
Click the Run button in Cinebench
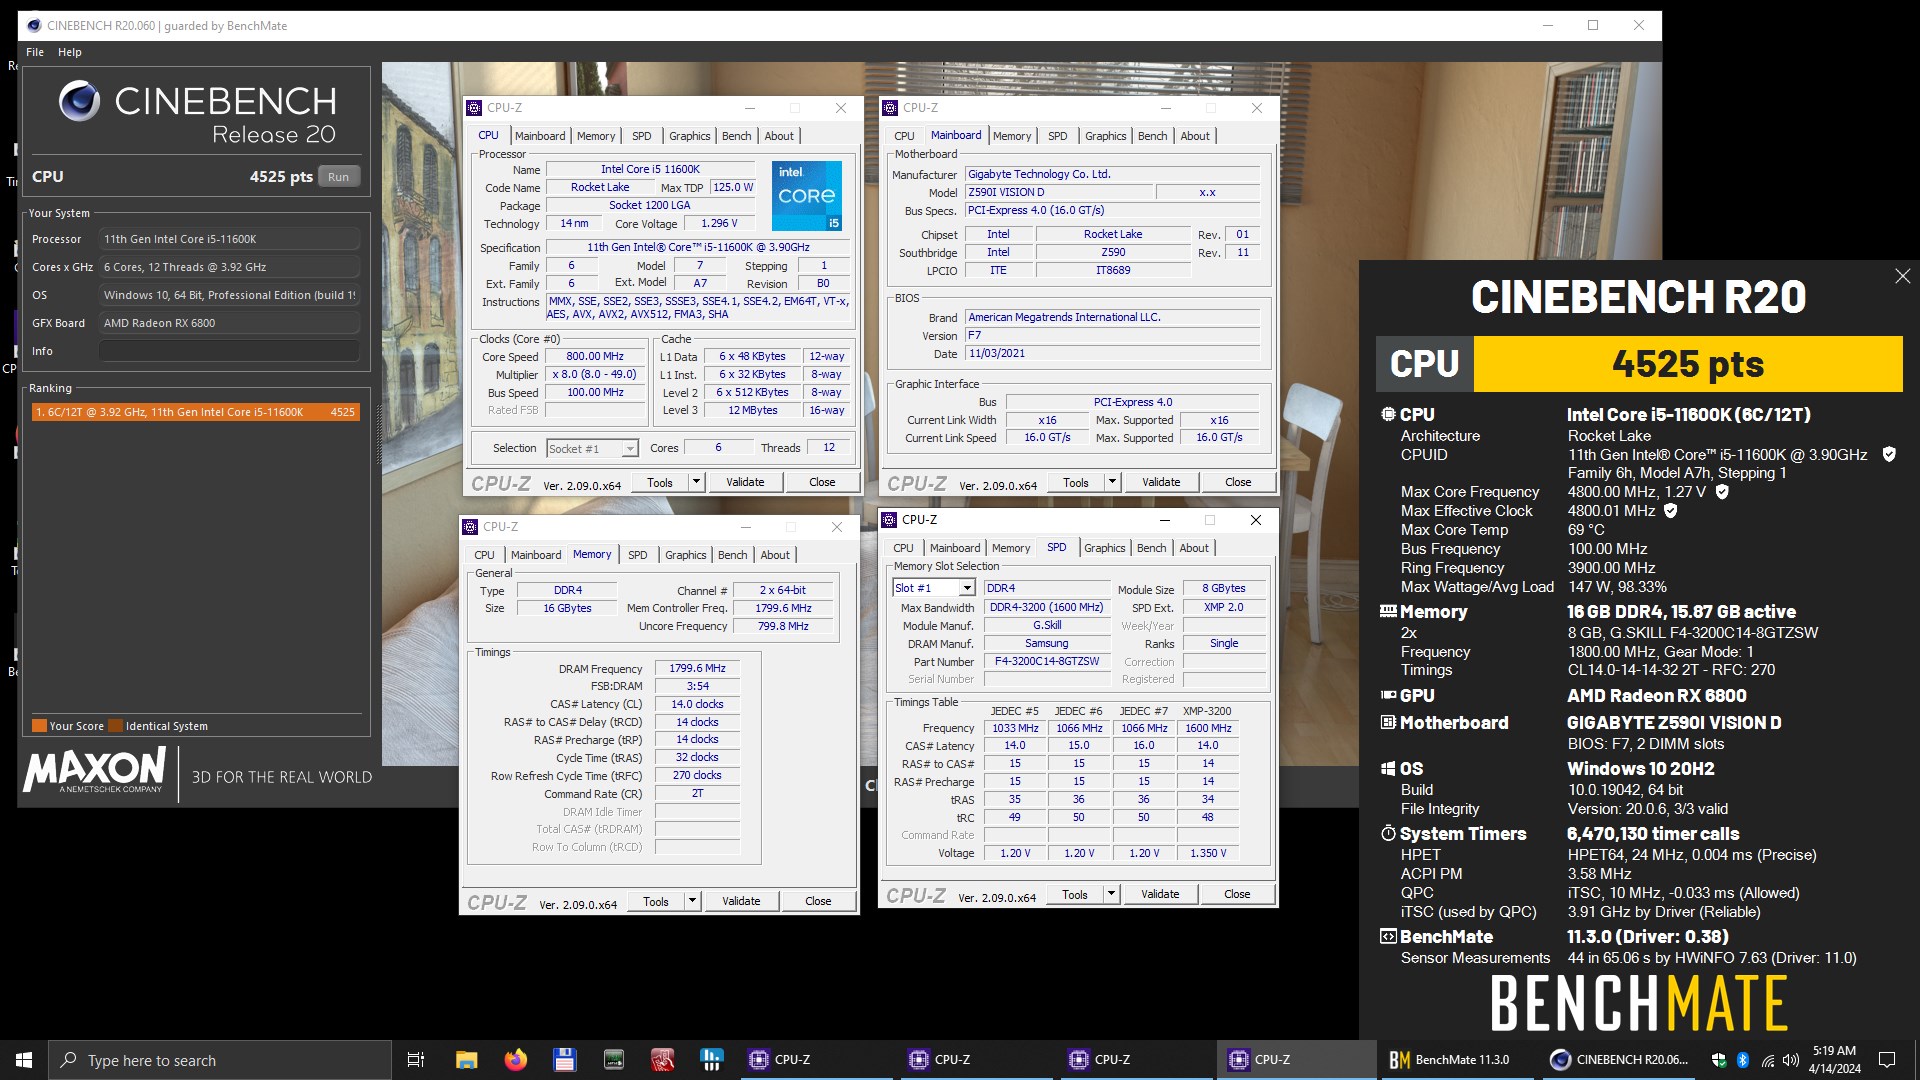(x=339, y=177)
